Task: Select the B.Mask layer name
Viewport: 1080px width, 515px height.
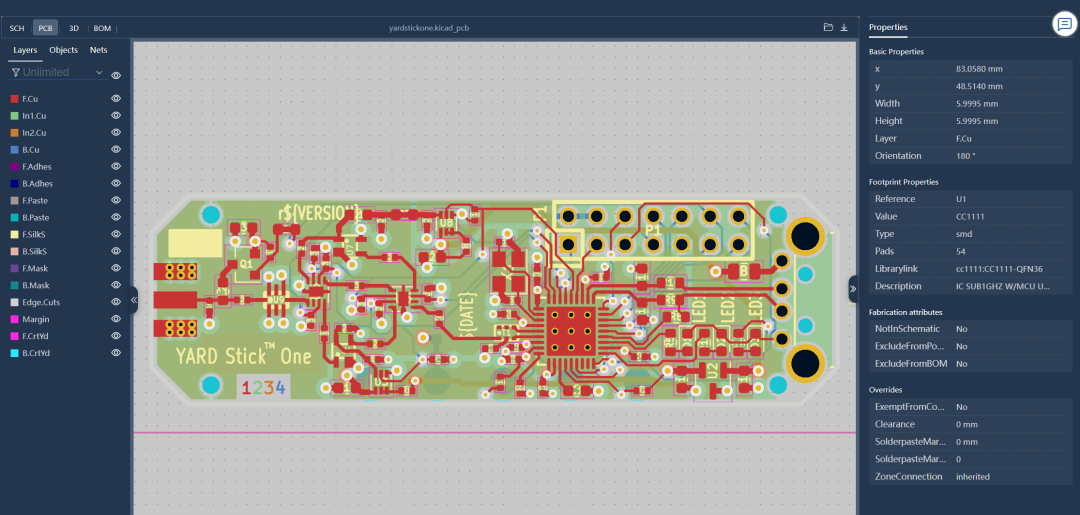Action: [34, 285]
